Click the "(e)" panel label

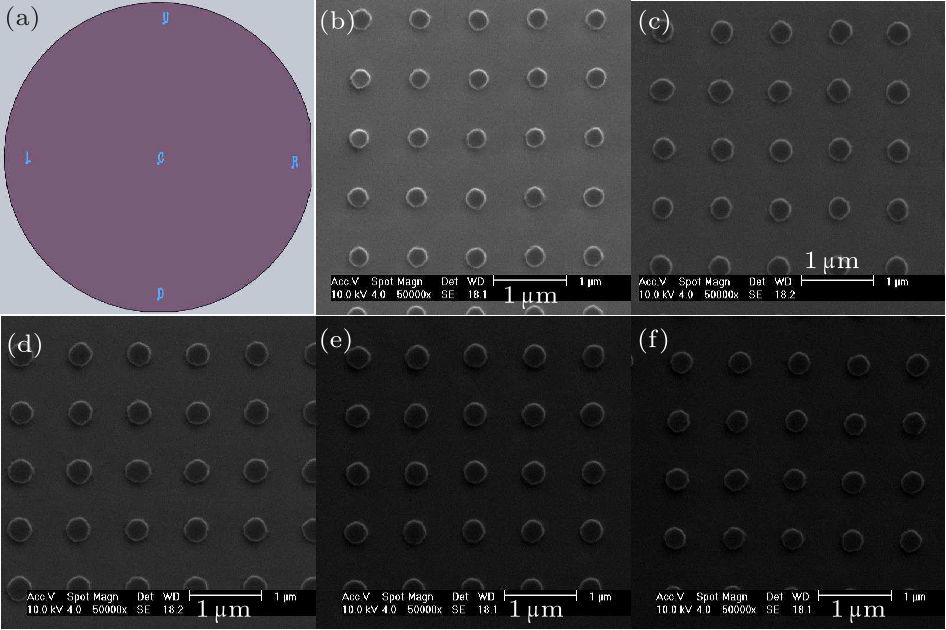pos(336,341)
